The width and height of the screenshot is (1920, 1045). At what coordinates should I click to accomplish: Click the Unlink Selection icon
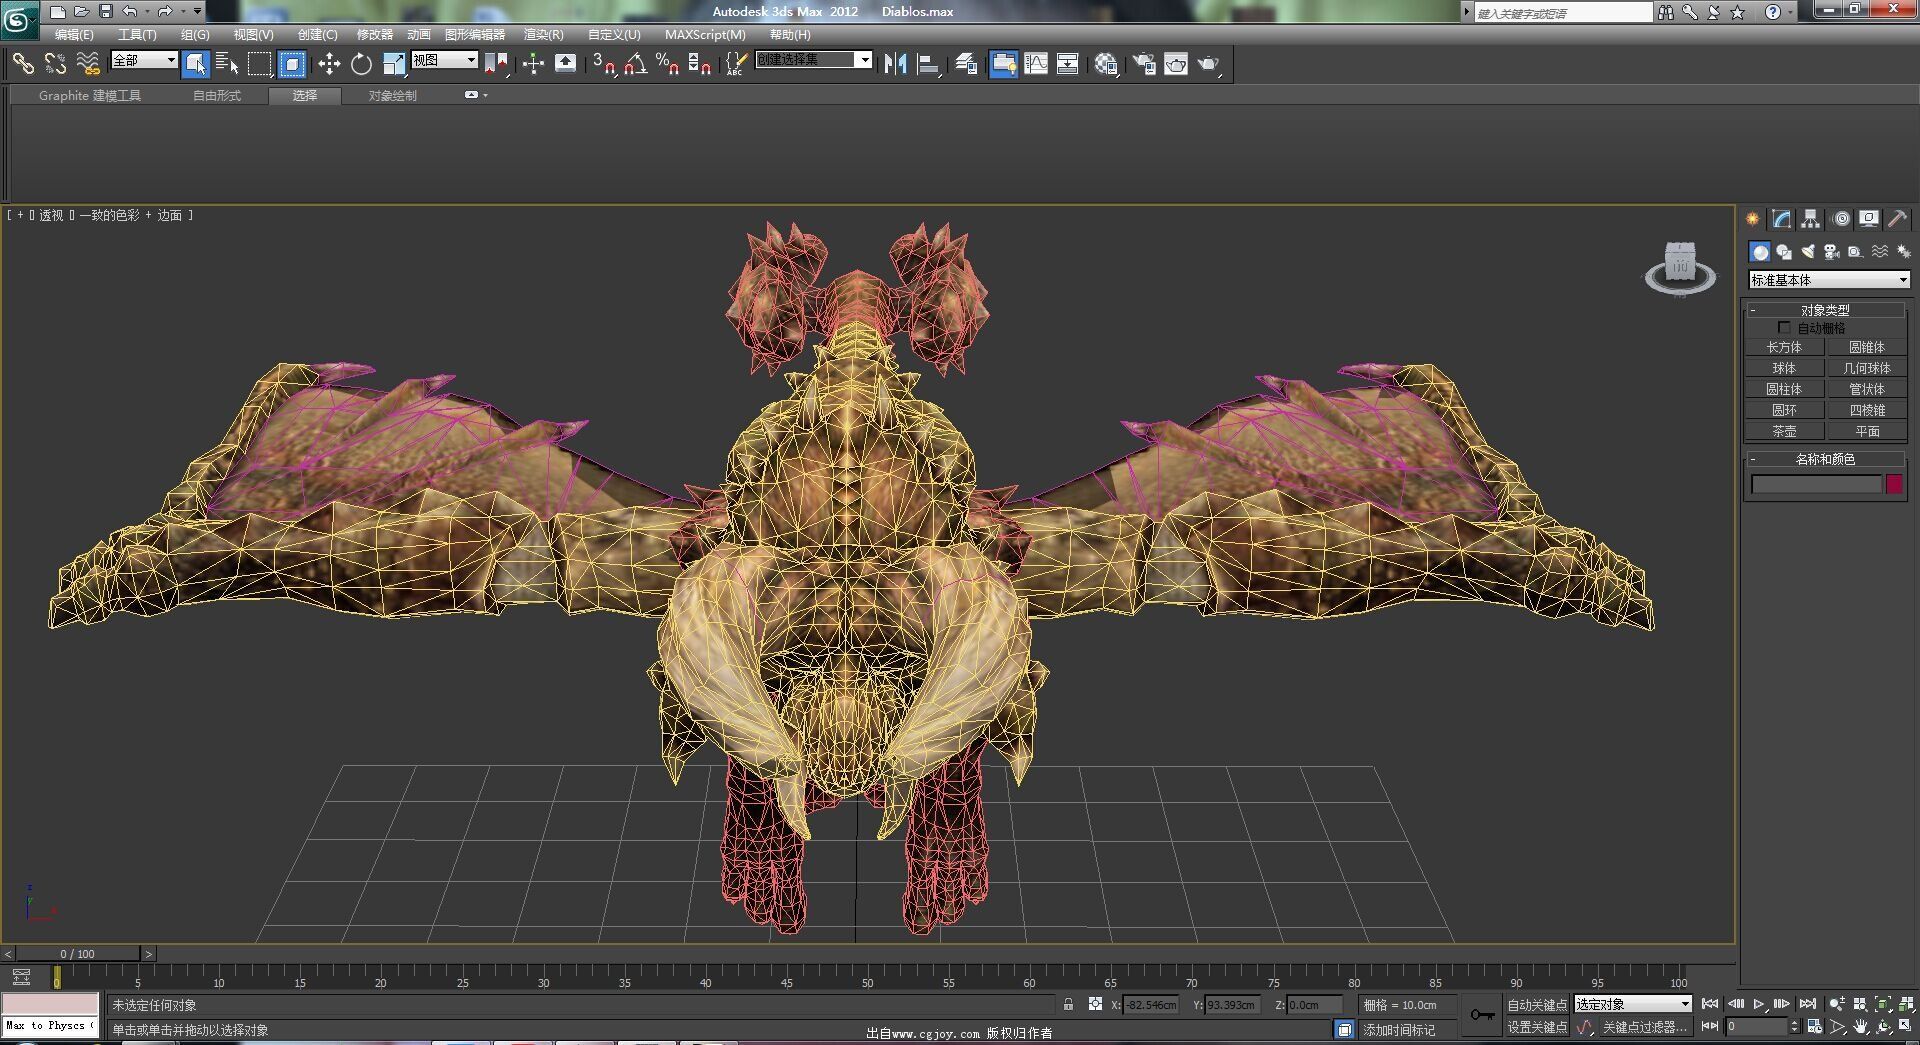tap(55, 64)
